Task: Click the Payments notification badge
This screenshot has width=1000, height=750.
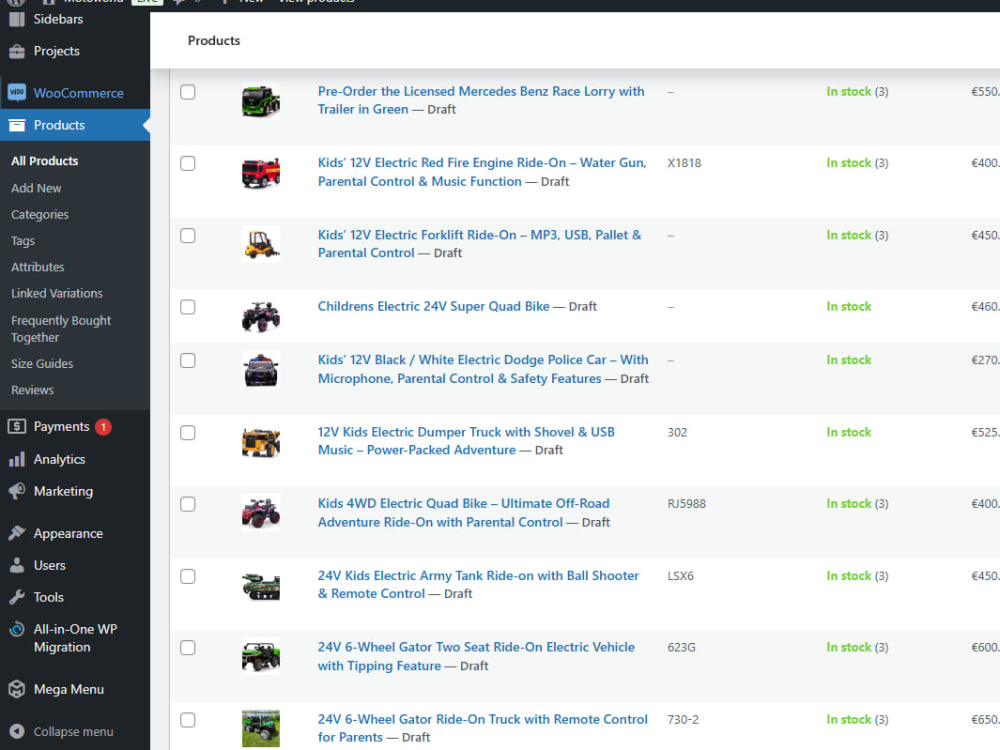Action: pyautogui.click(x=103, y=427)
